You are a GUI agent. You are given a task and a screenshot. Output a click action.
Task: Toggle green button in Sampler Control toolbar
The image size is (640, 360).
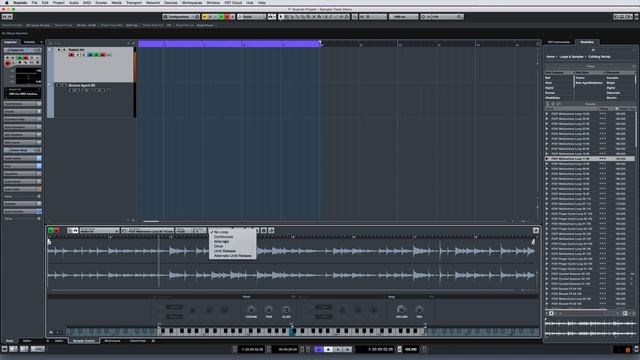coord(51,231)
